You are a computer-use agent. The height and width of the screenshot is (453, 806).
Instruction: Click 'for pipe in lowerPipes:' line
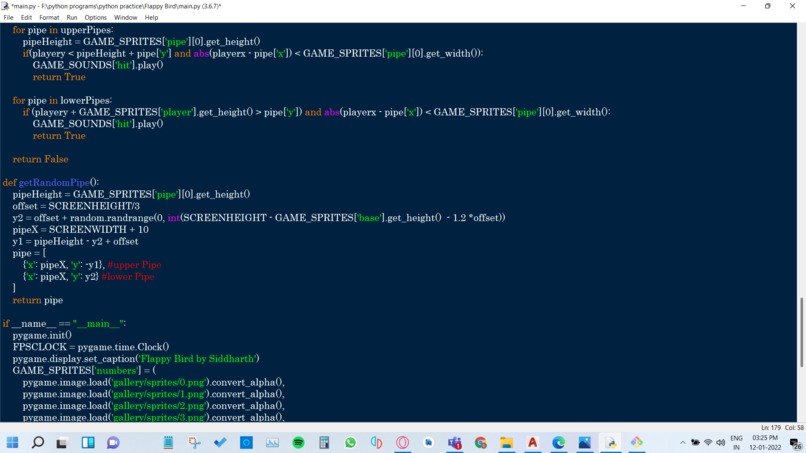point(62,100)
